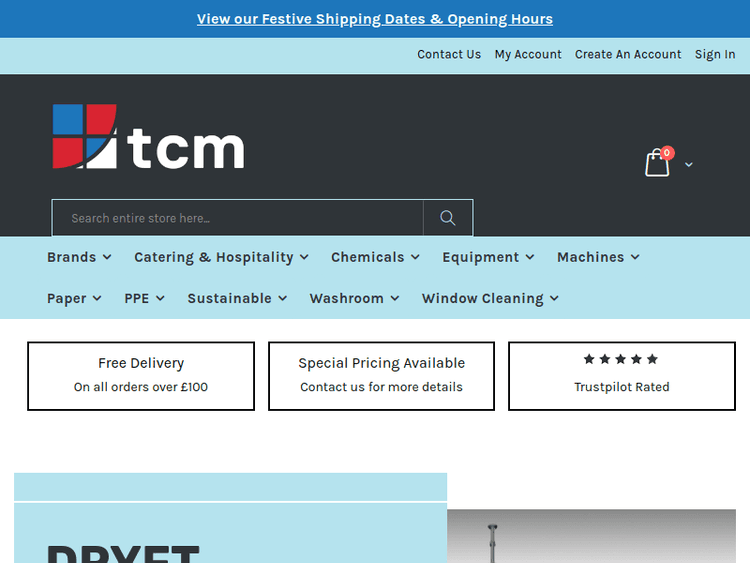Open the Window Cleaning menu
This screenshot has width=750, height=563.
[x=490, y=298]
